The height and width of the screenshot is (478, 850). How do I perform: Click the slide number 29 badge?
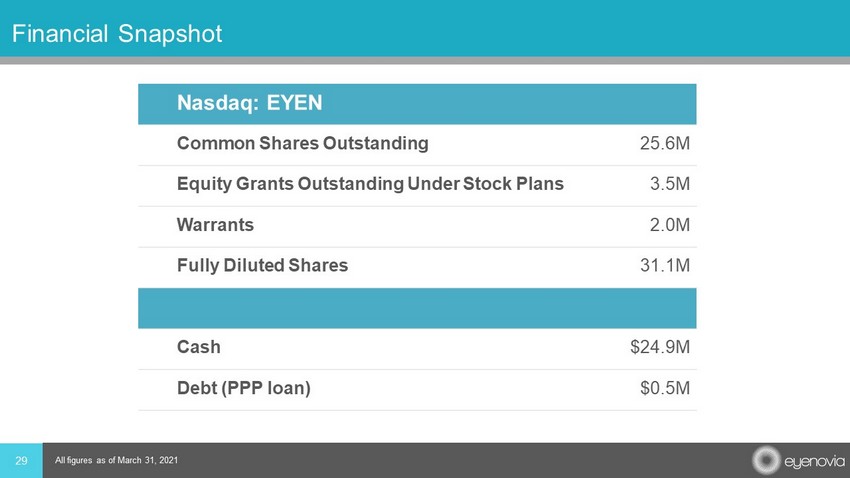pos(21,460)
